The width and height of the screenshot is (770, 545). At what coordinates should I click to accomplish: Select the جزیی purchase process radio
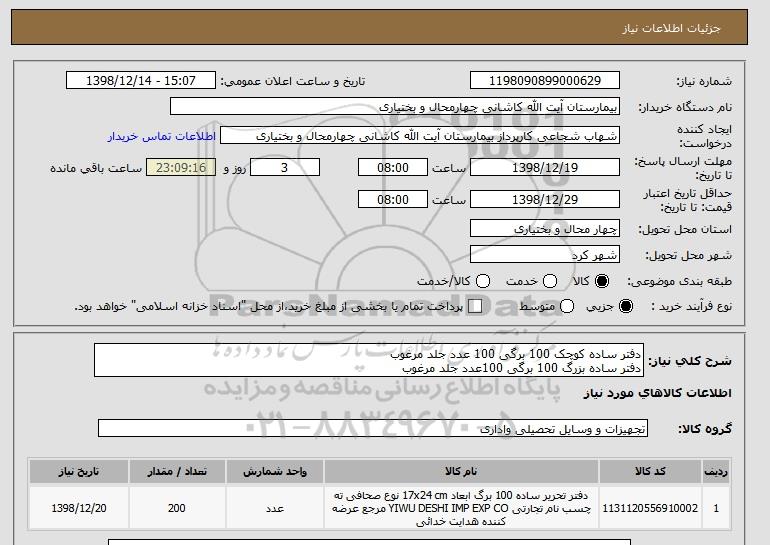626,306
